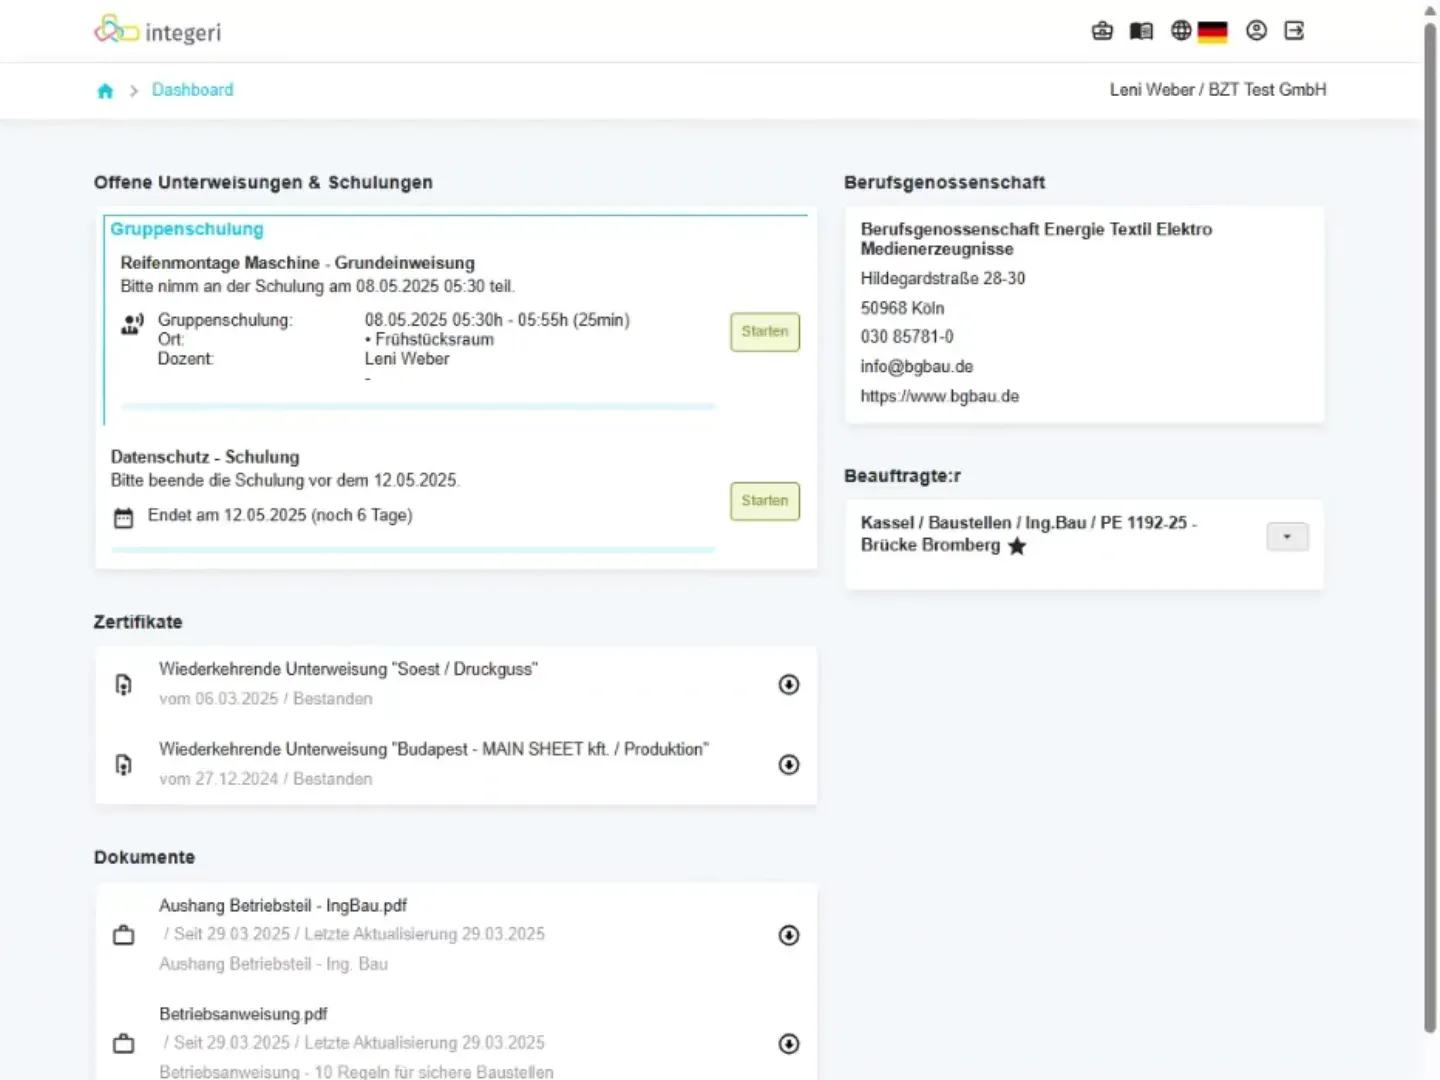This screenshot has width=1440, height=1080.
Task: Open language selector with German flag
Action: (x=1199, y=31)
